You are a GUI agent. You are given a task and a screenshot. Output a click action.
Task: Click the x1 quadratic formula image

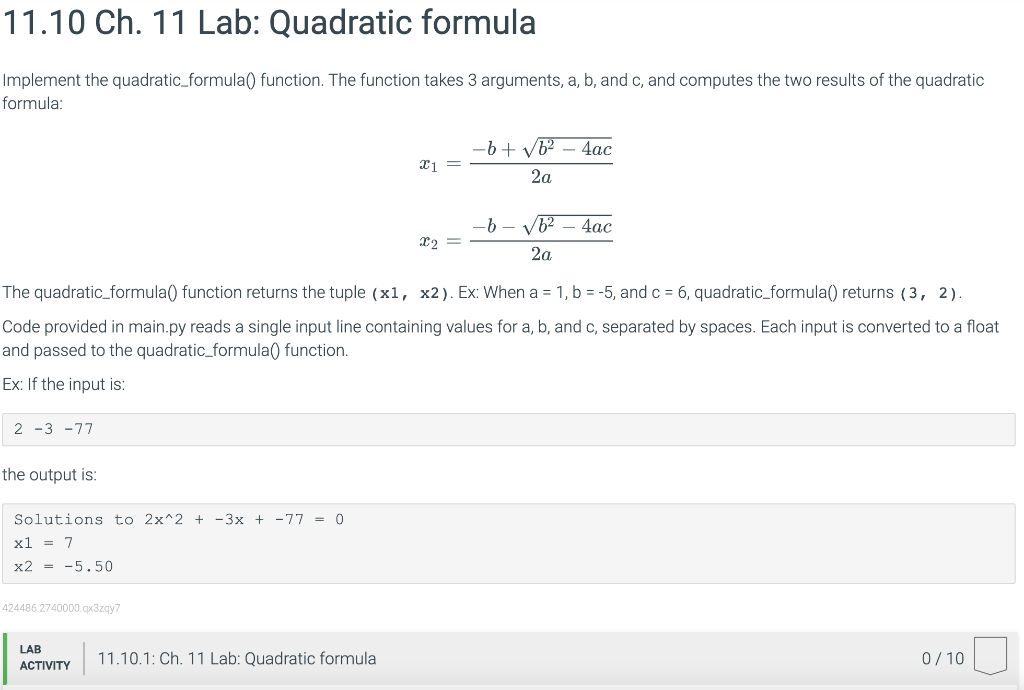pyautogui.click(x=515, y=160)
